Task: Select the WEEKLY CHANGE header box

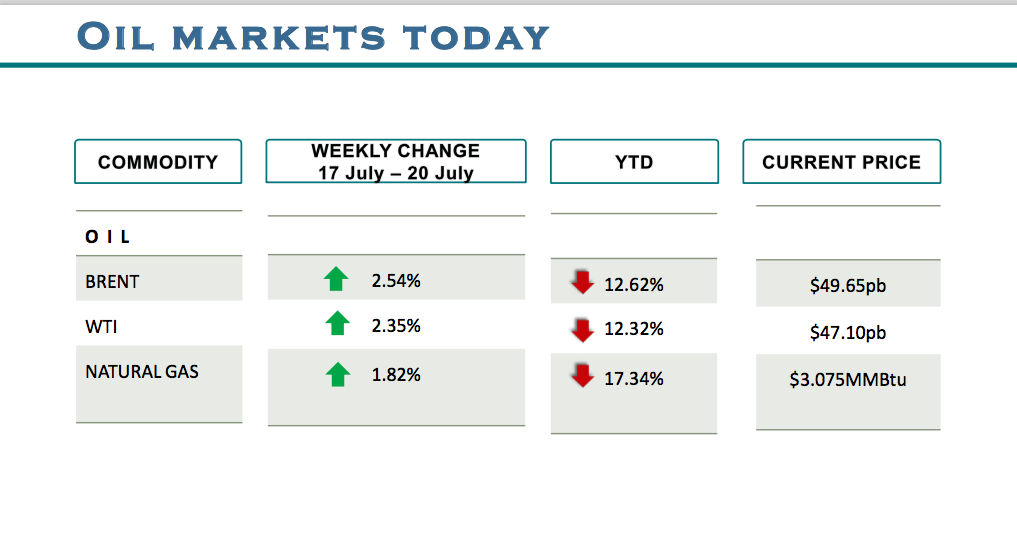Action: click(395, 162)
